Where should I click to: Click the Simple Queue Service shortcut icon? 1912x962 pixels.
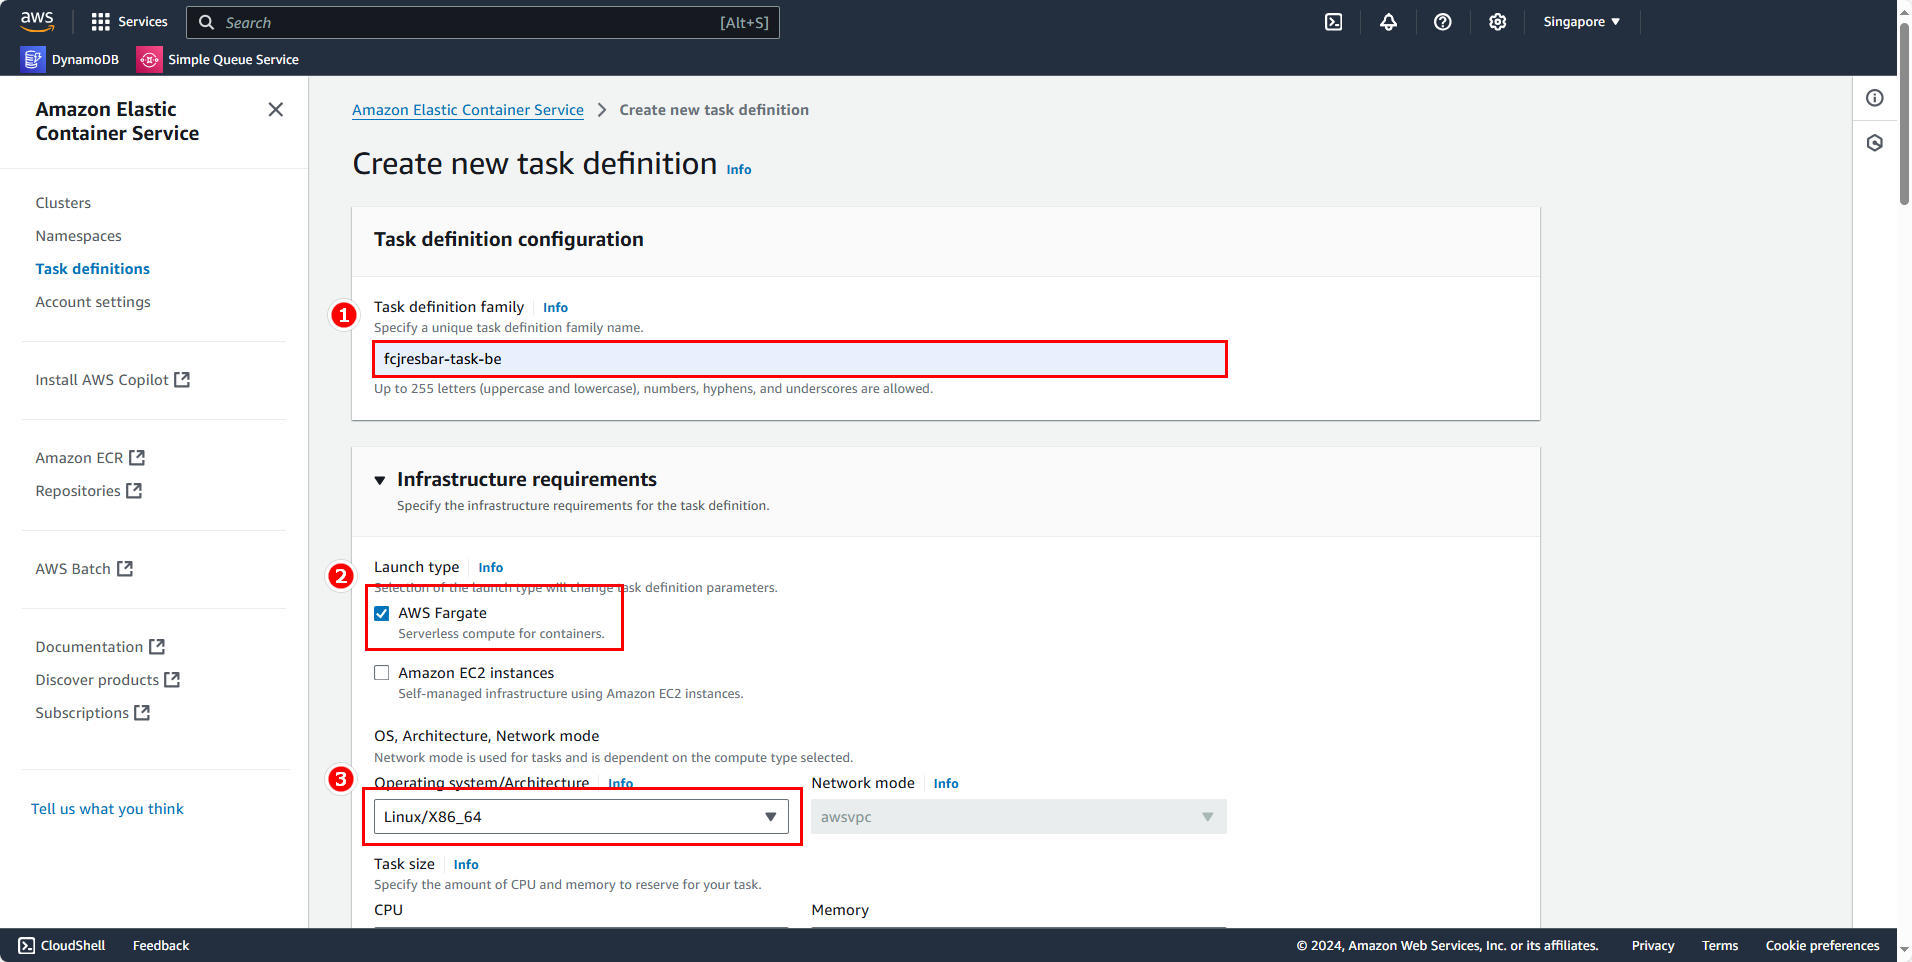coord(149,60)
